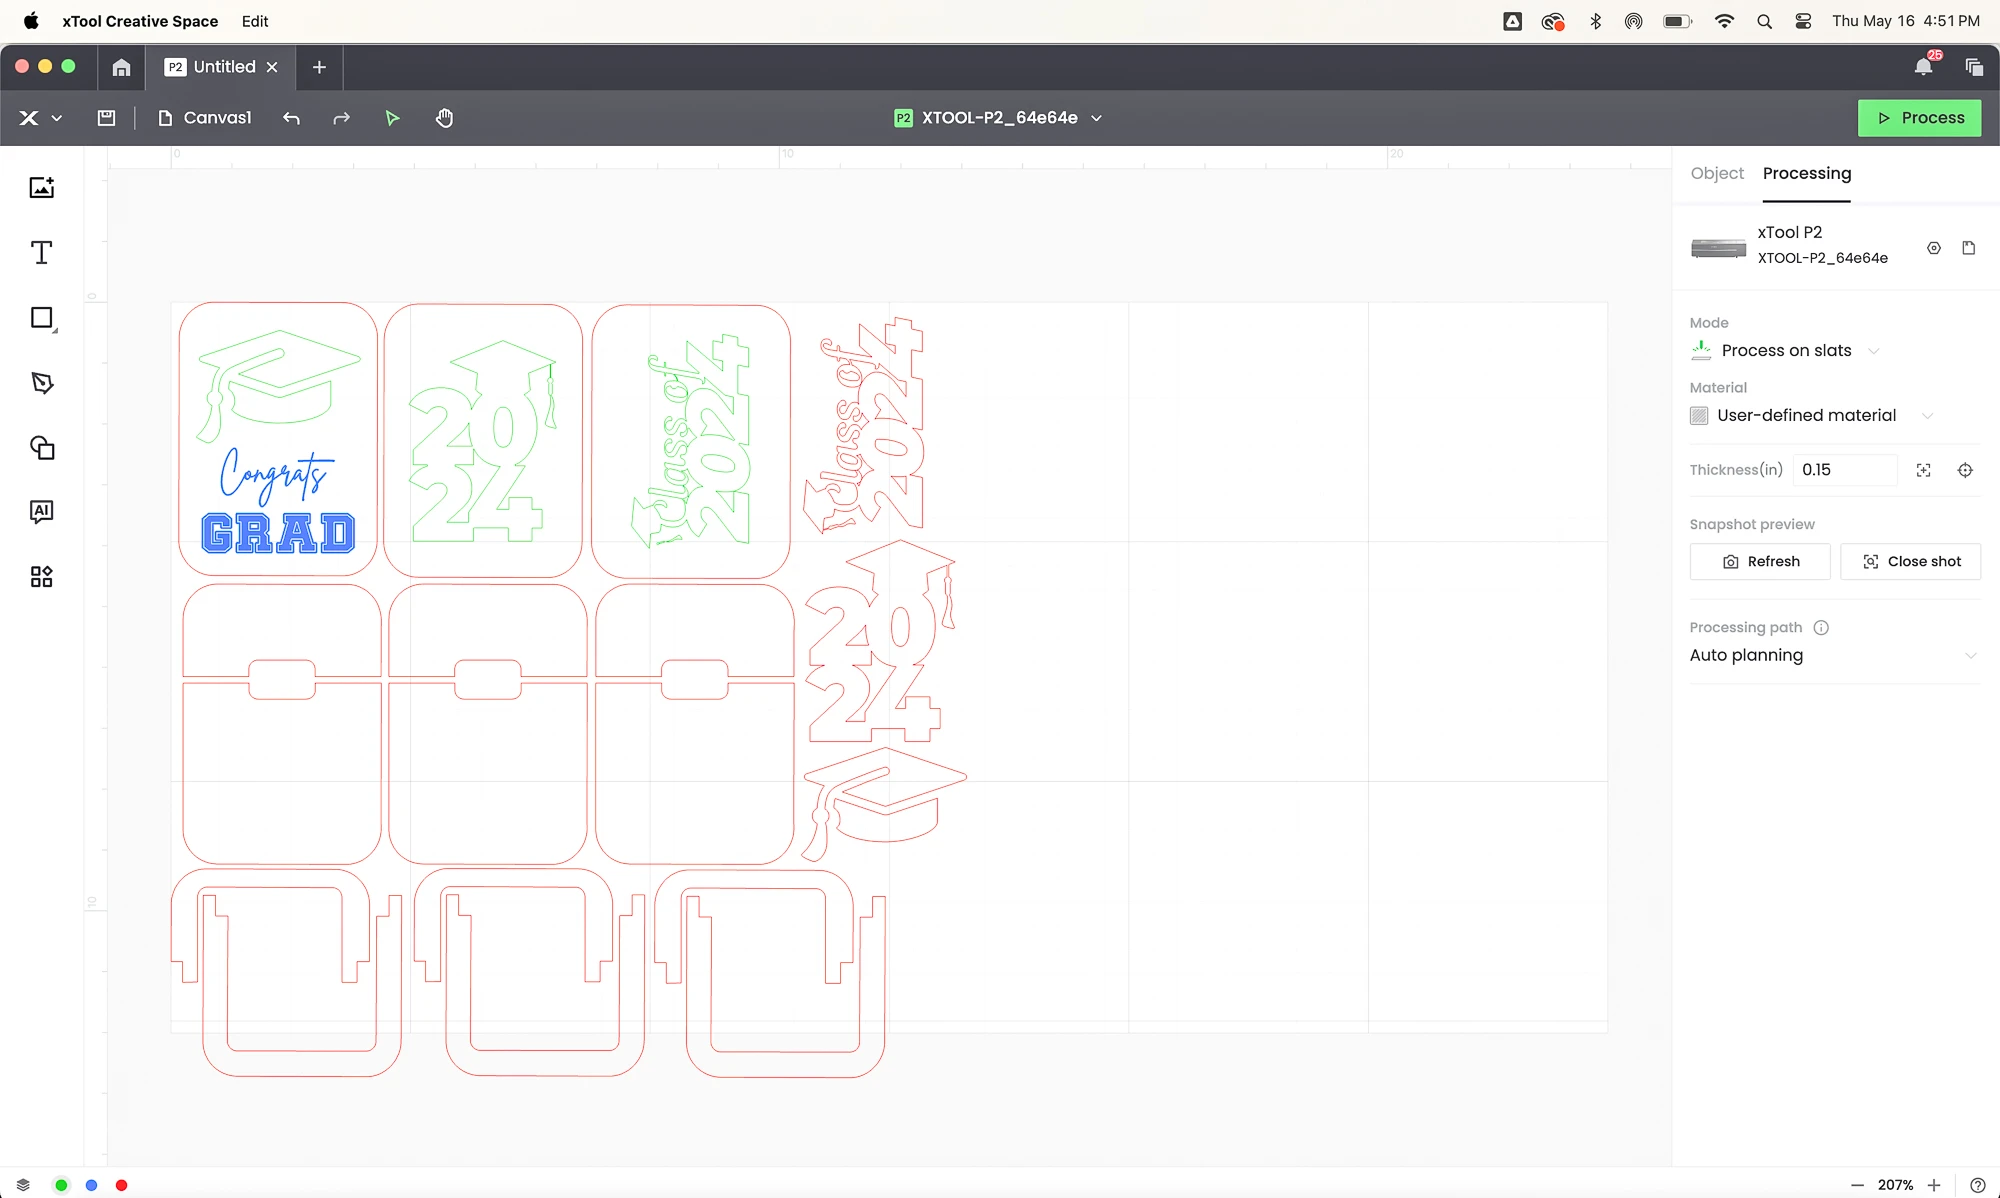The width and height of the screenshot is (2000, 1198).
Task: Click the Wi-Fi menu bar icon
Action: (1724, 21)
